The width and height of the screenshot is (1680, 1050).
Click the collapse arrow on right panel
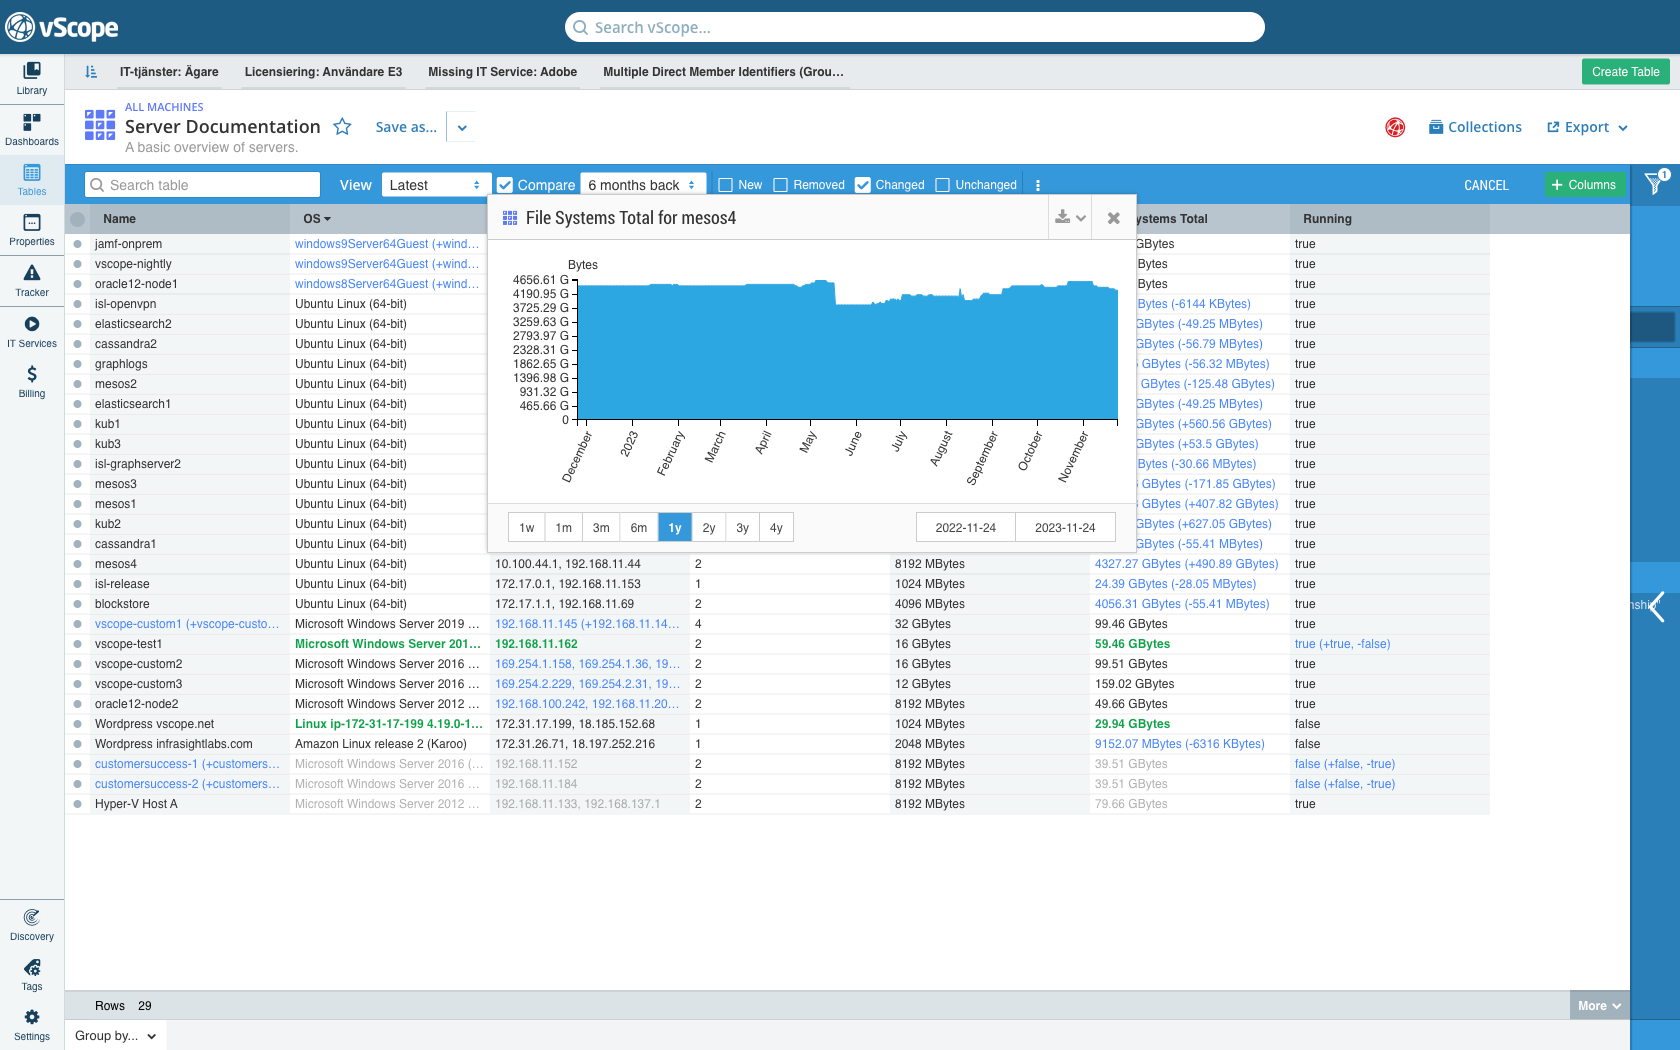tap(1657, 606)
